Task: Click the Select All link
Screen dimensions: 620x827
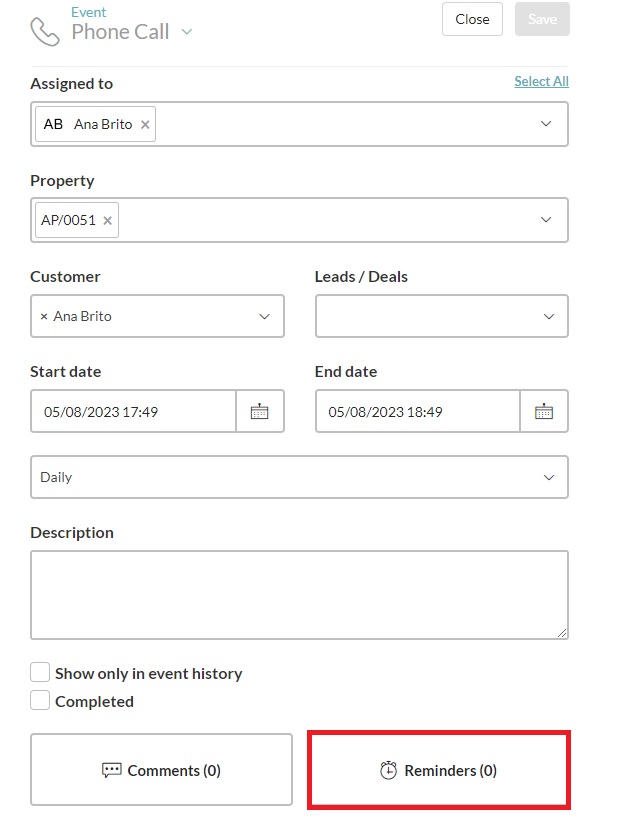Action: (541, 81)
